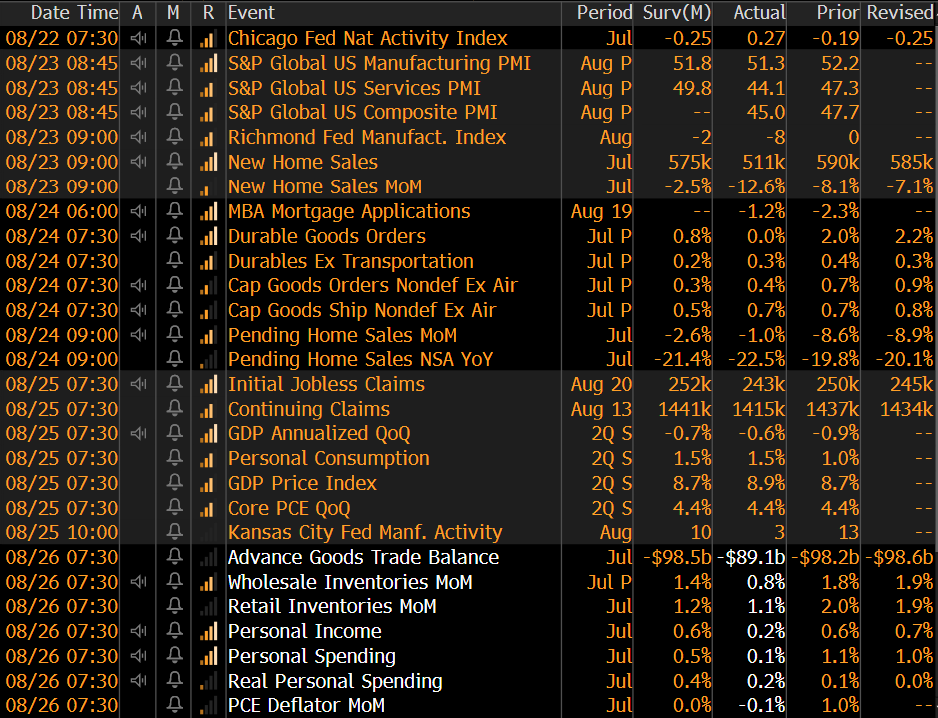Click the Event column header
Viewport: 938px width, 718px height.
(x=252, y=13)
